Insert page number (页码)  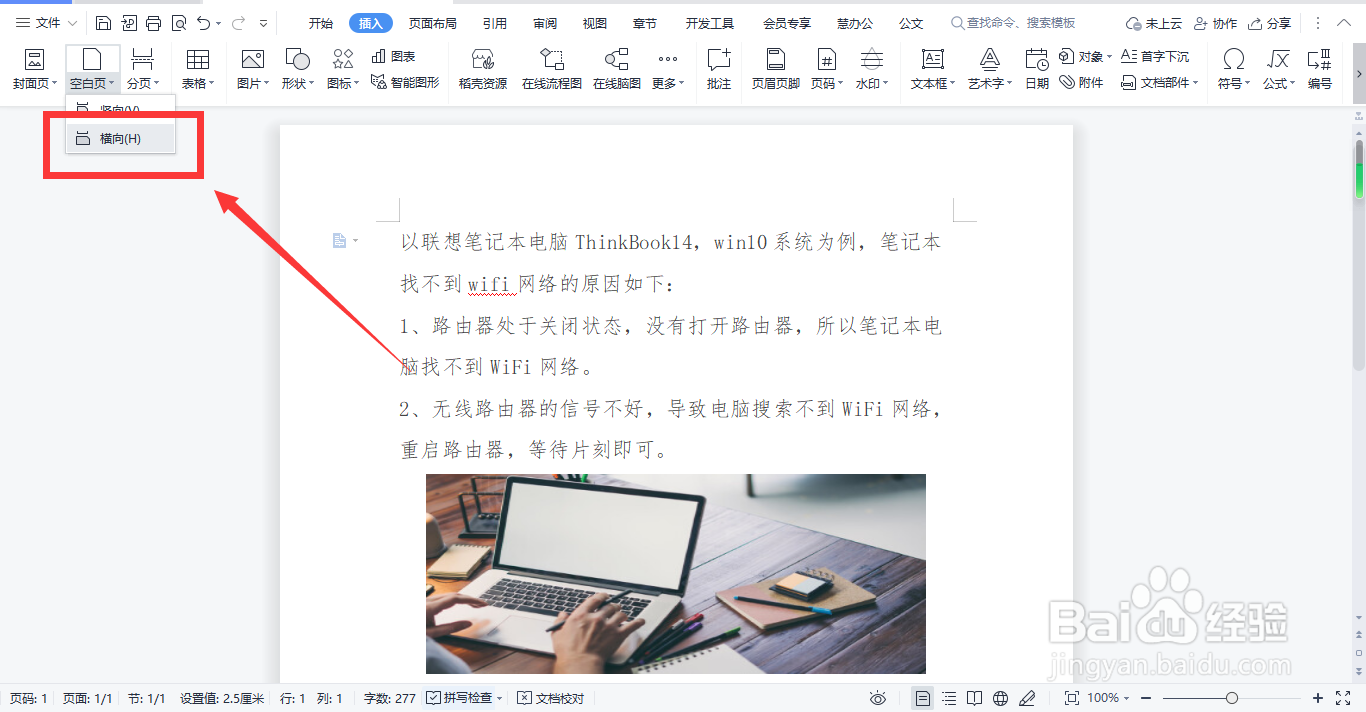point(827,69)
